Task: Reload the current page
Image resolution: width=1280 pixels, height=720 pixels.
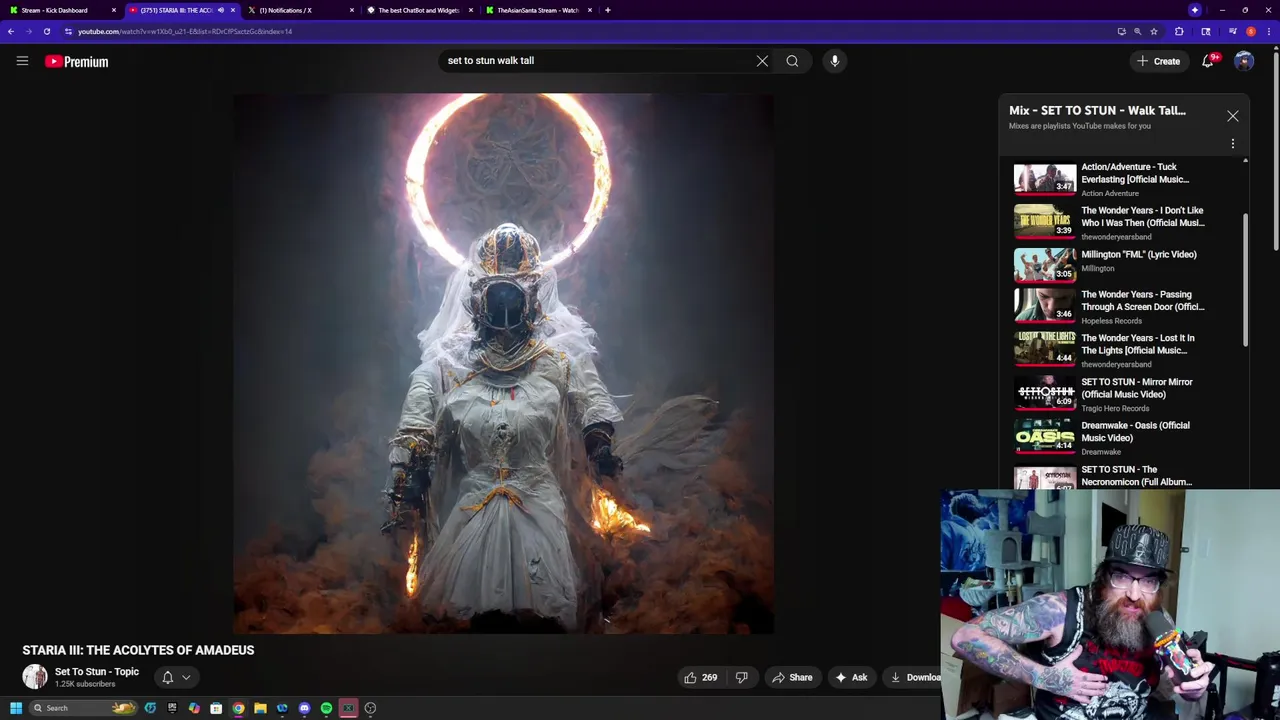Action: [46, 31]
